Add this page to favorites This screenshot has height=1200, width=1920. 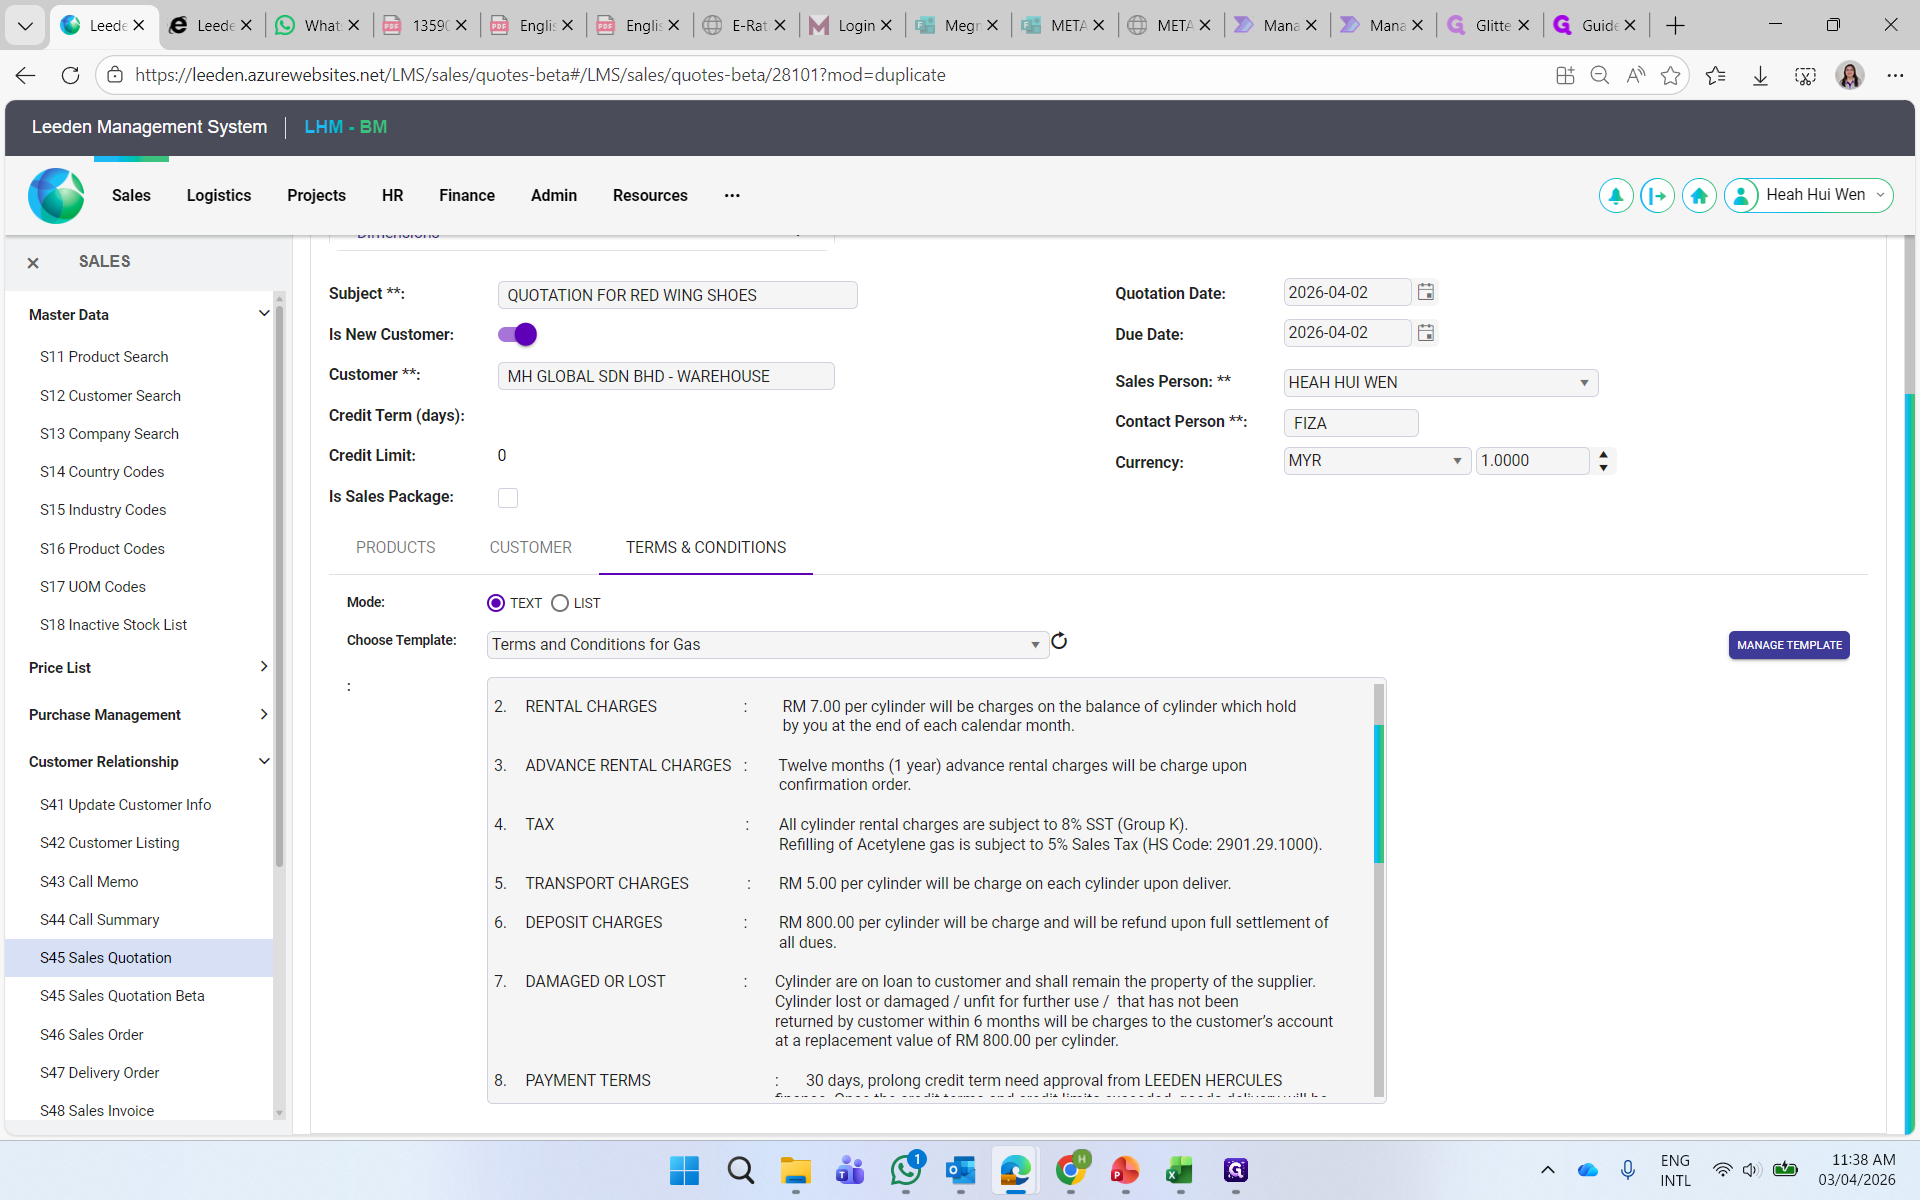[x=1670, y=75]
